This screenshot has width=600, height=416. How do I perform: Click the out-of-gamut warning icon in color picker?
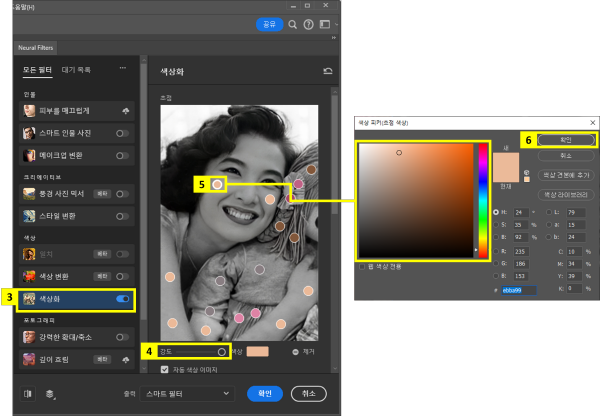tap(527, 173)
